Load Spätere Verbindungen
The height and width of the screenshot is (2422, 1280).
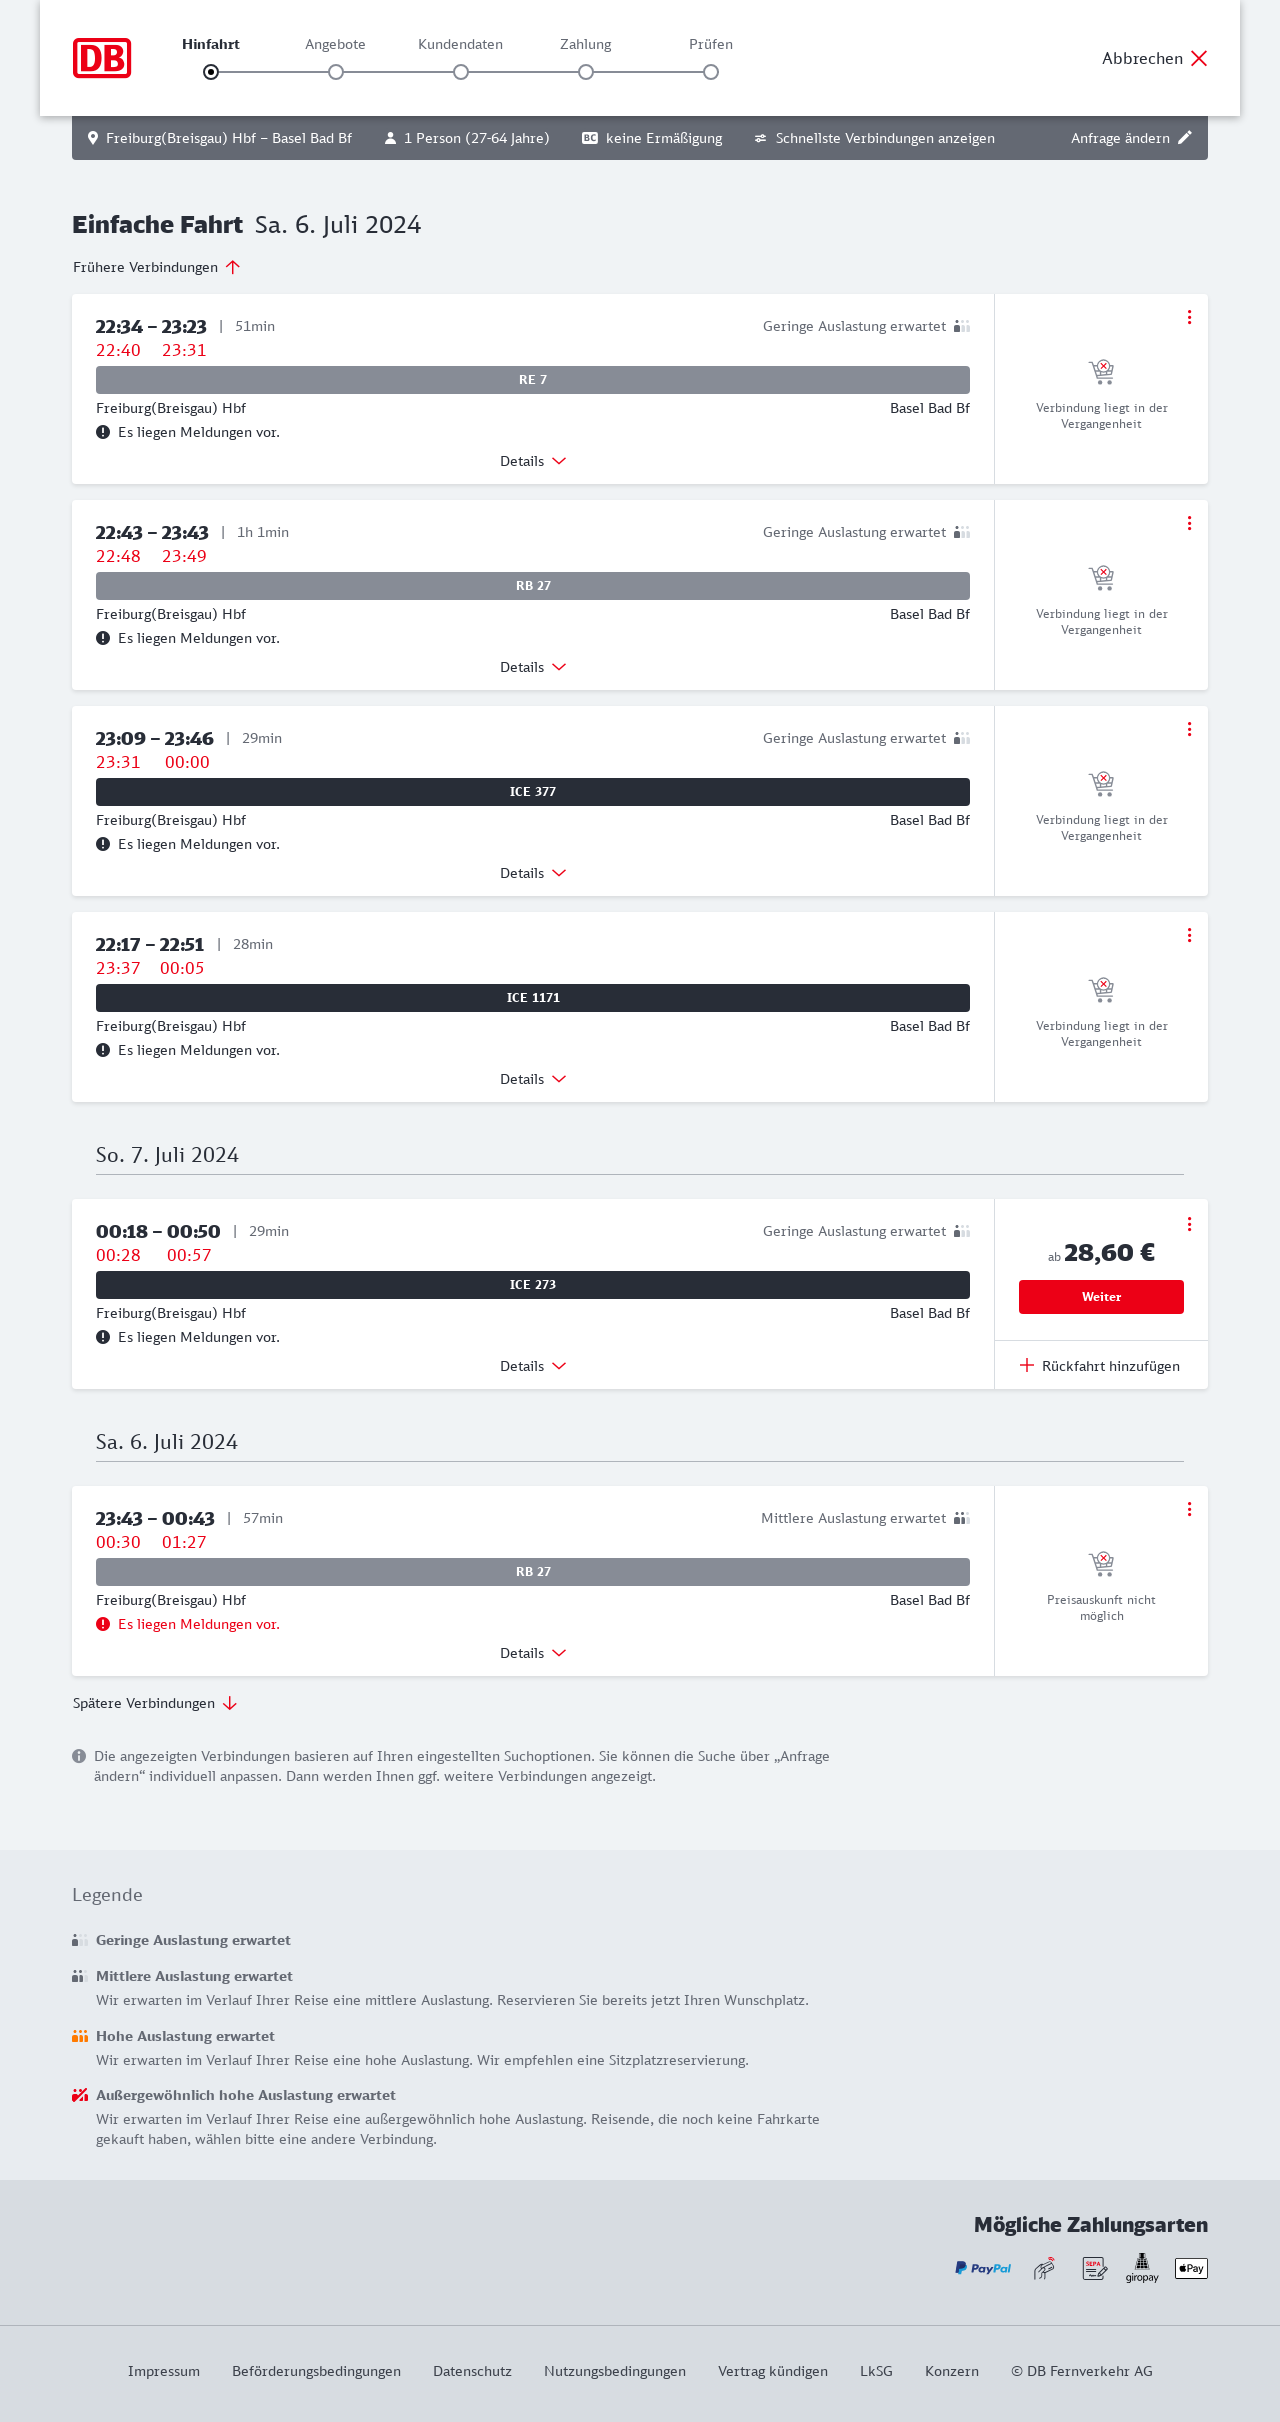coord(154,1703)
